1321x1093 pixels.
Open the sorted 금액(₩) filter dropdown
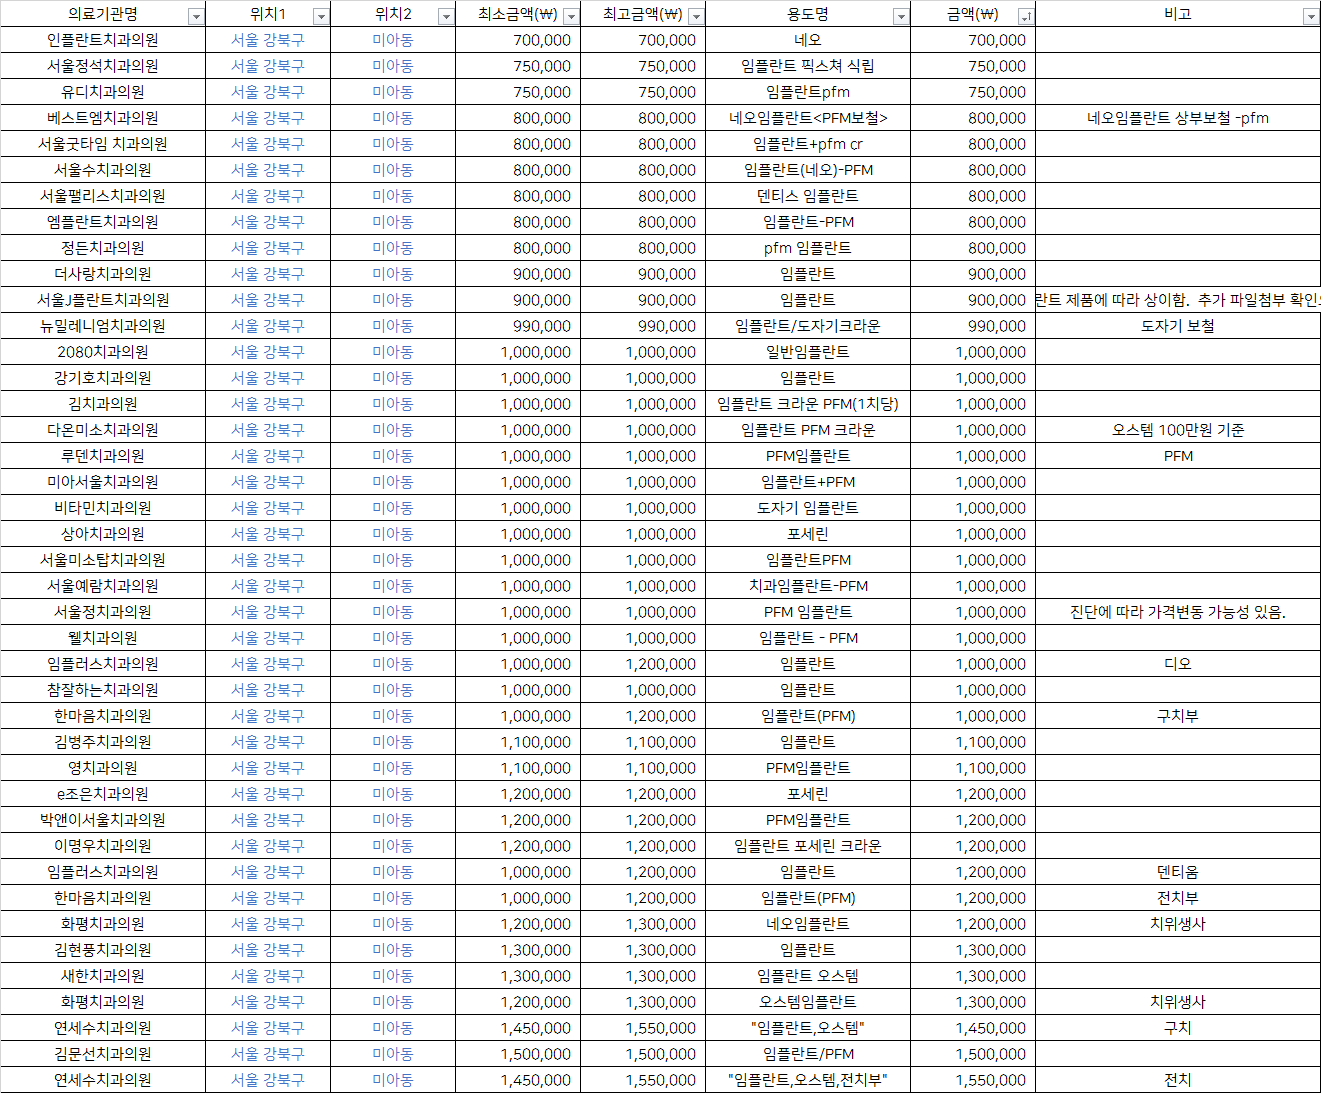pyautogui.click(x=1026, y=16)
